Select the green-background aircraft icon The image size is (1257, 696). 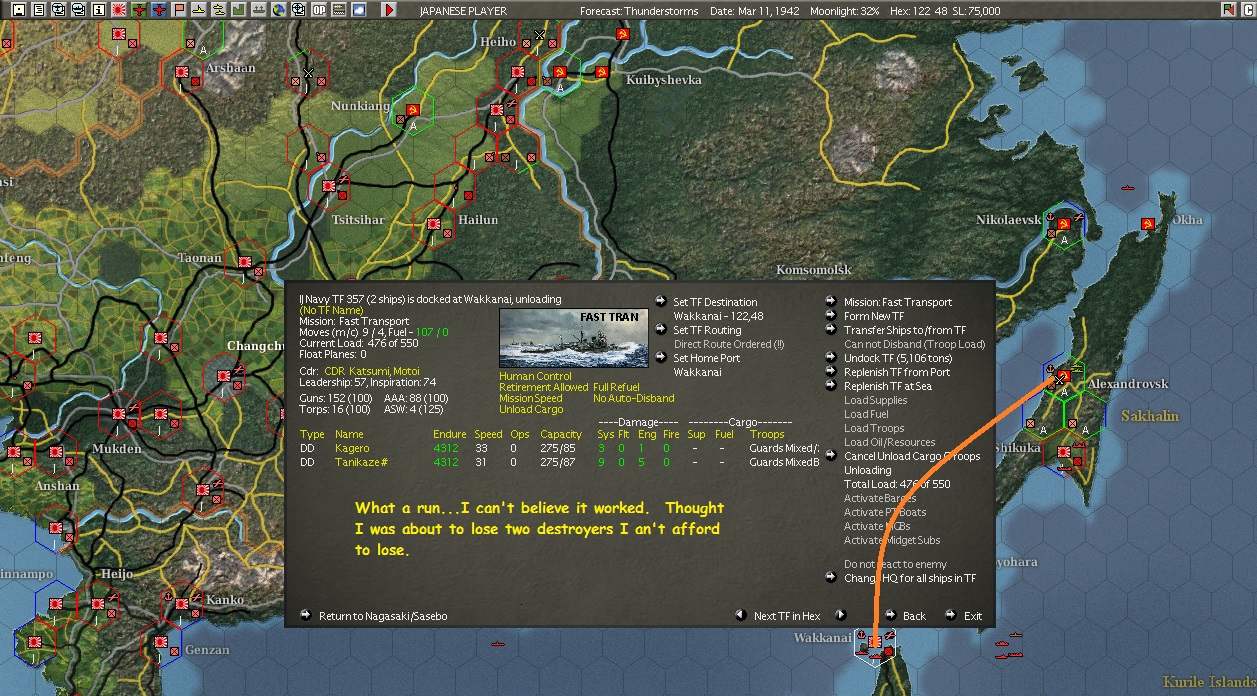(139, 10)
